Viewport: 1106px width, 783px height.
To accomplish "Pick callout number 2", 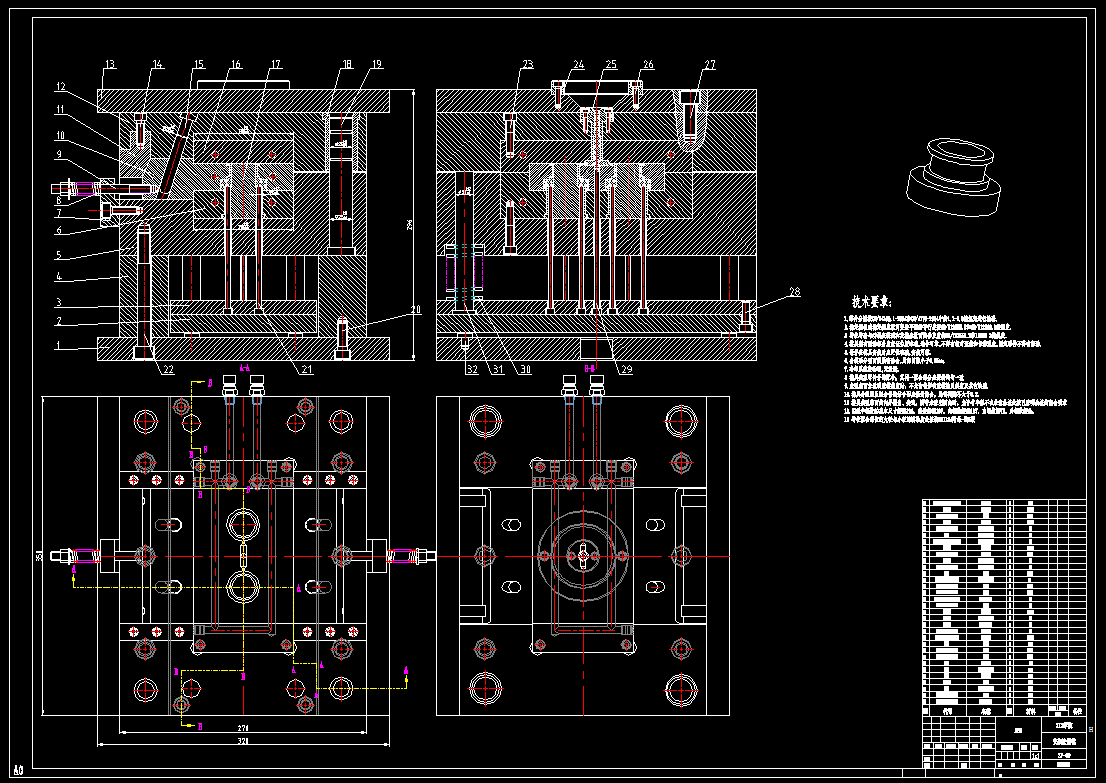I will (59, 321).
